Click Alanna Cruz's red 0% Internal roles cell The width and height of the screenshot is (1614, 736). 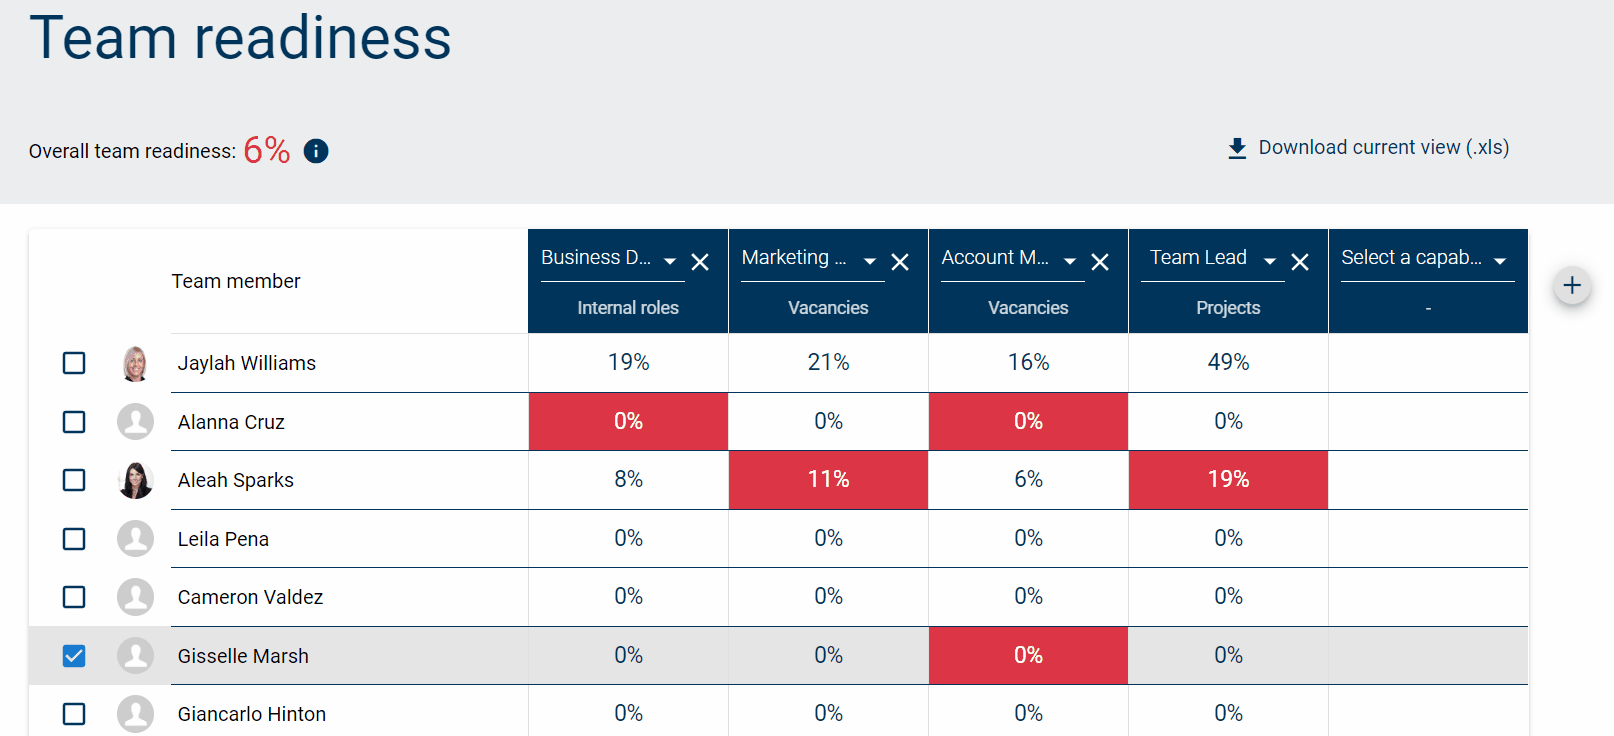628,421
